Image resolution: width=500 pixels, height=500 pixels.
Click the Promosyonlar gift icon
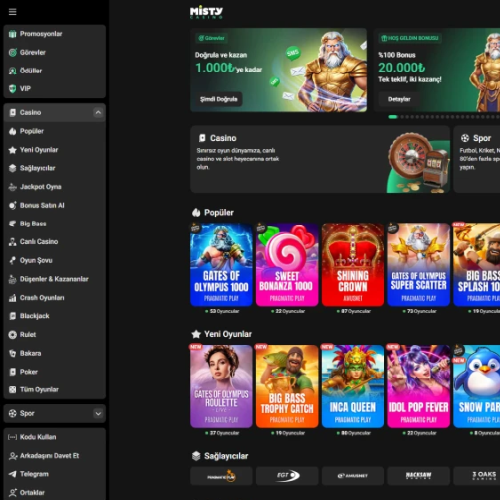(12, 34)
